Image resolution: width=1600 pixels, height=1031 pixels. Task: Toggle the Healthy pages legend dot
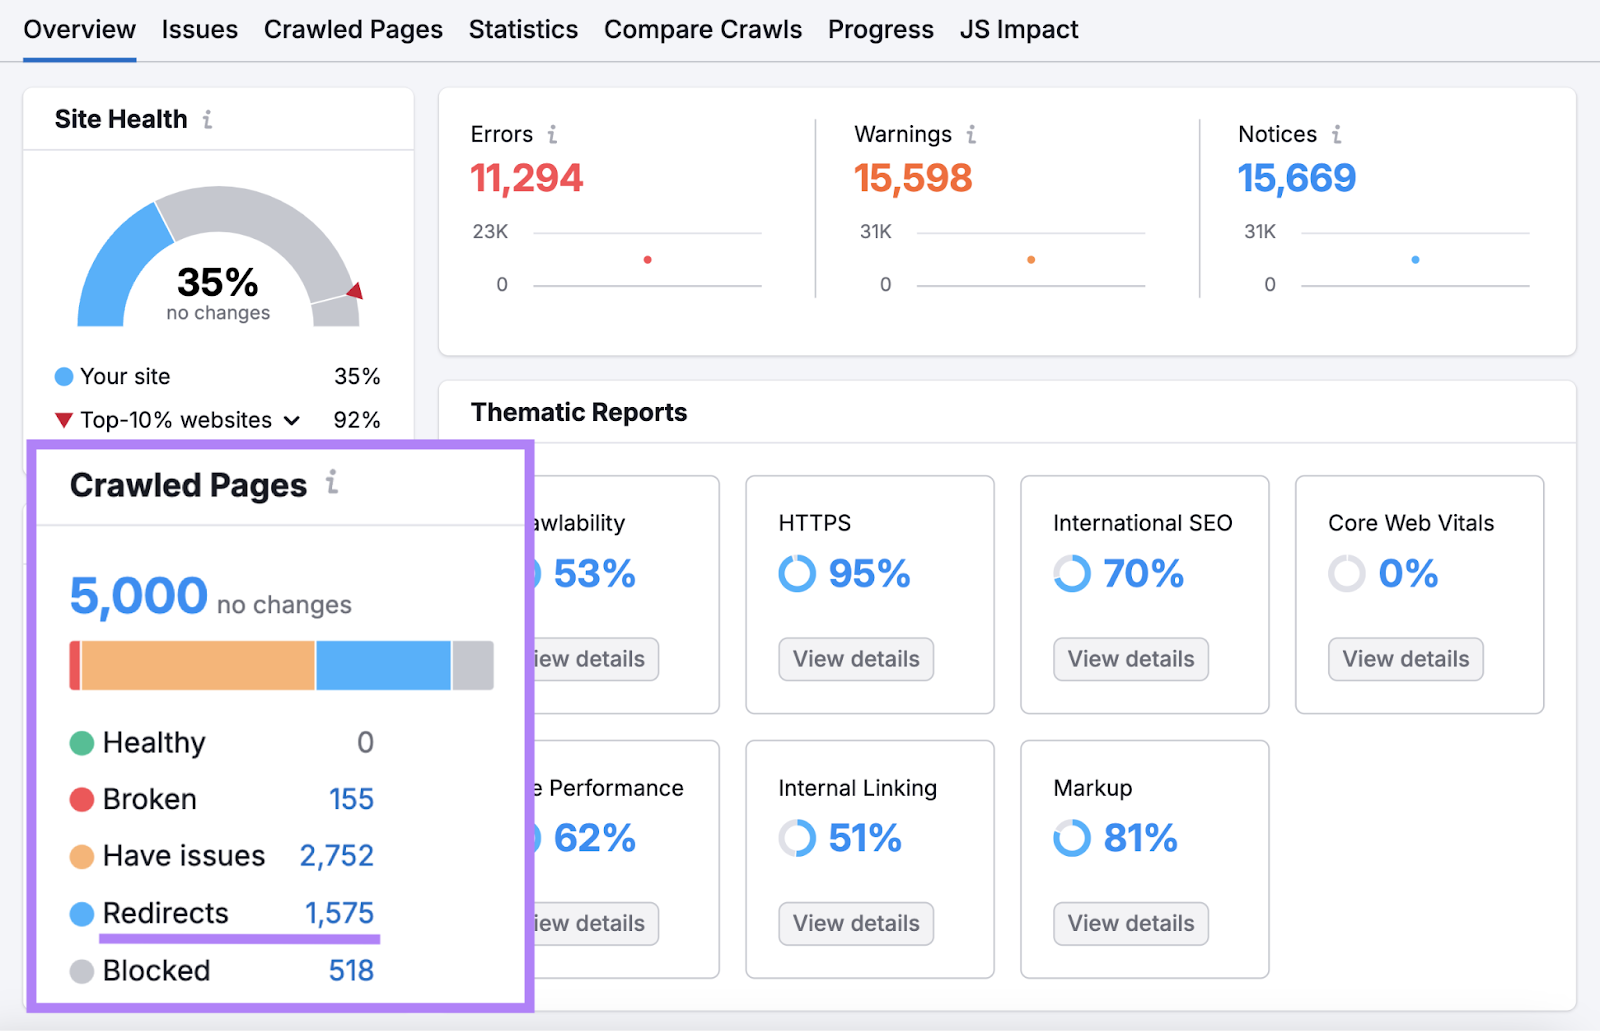81,742
